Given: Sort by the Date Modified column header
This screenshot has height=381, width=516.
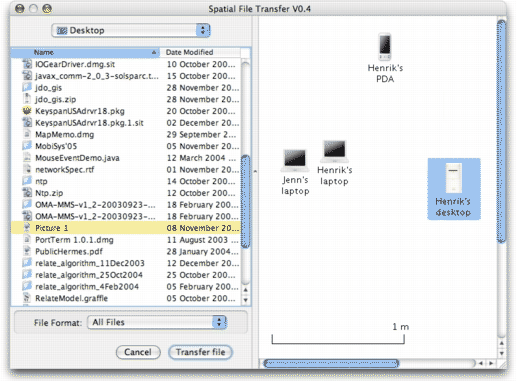Looking at the screenshot, I should click(x=200, y=52).
